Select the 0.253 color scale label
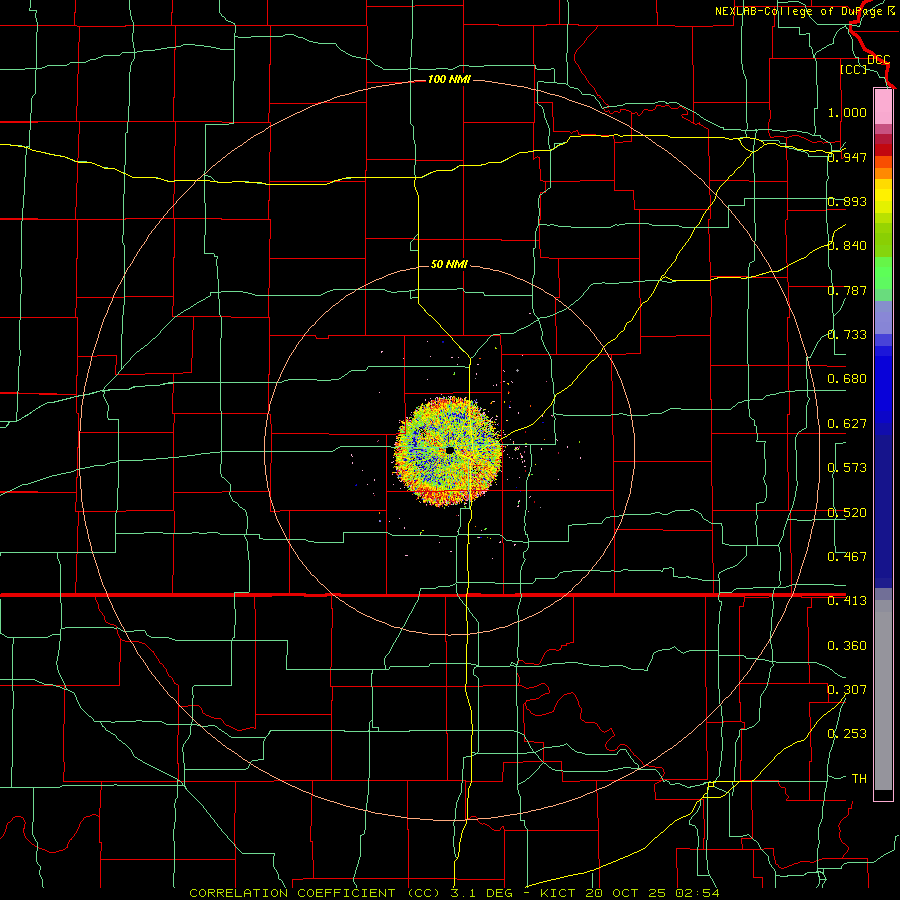This screenshot has height=900, width=900. point(847,734)
